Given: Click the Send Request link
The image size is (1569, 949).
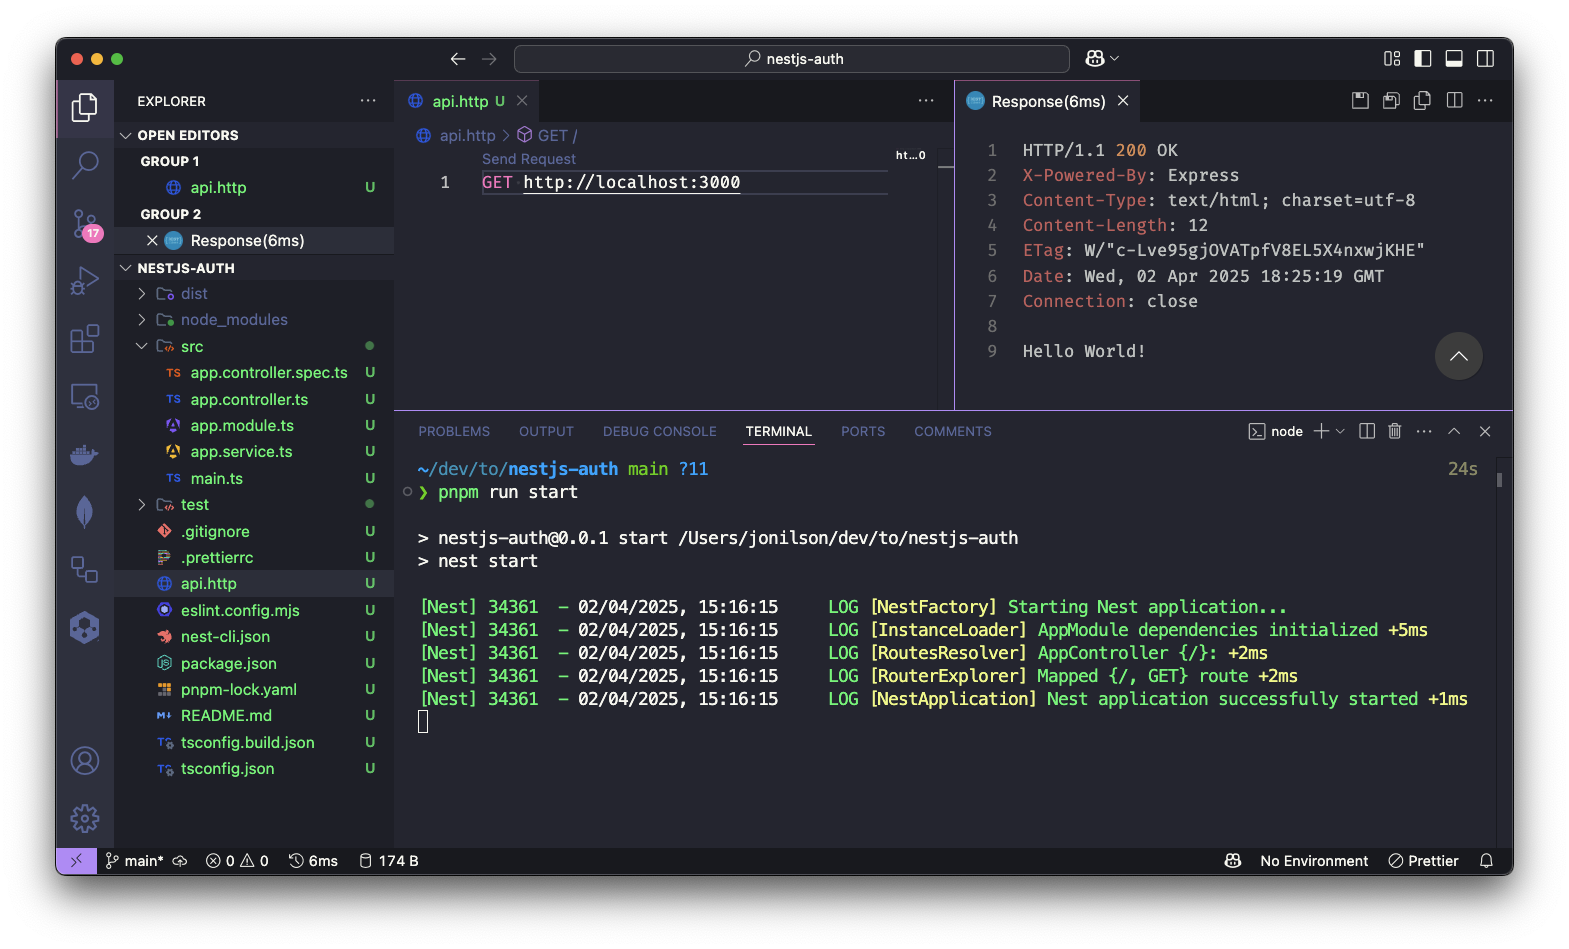Looking at the screenshot, I should point(529,159).
